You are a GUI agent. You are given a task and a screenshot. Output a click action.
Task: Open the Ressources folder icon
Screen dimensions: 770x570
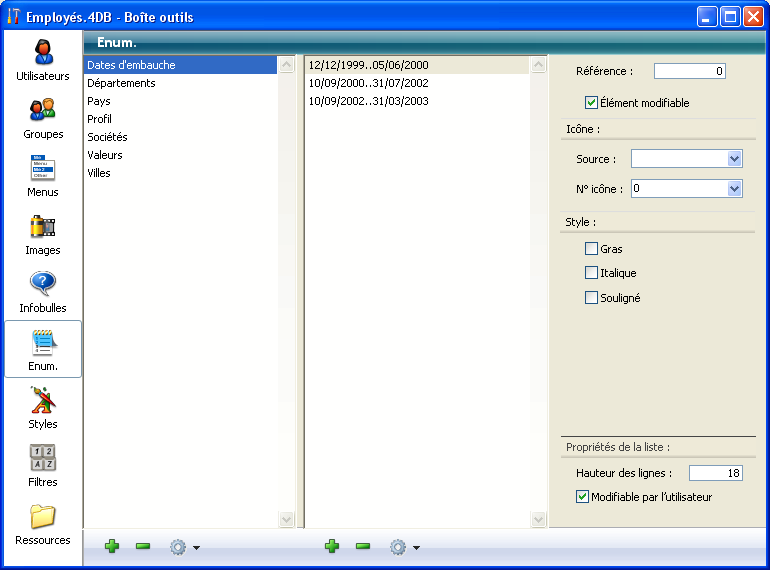click(43, 523)
